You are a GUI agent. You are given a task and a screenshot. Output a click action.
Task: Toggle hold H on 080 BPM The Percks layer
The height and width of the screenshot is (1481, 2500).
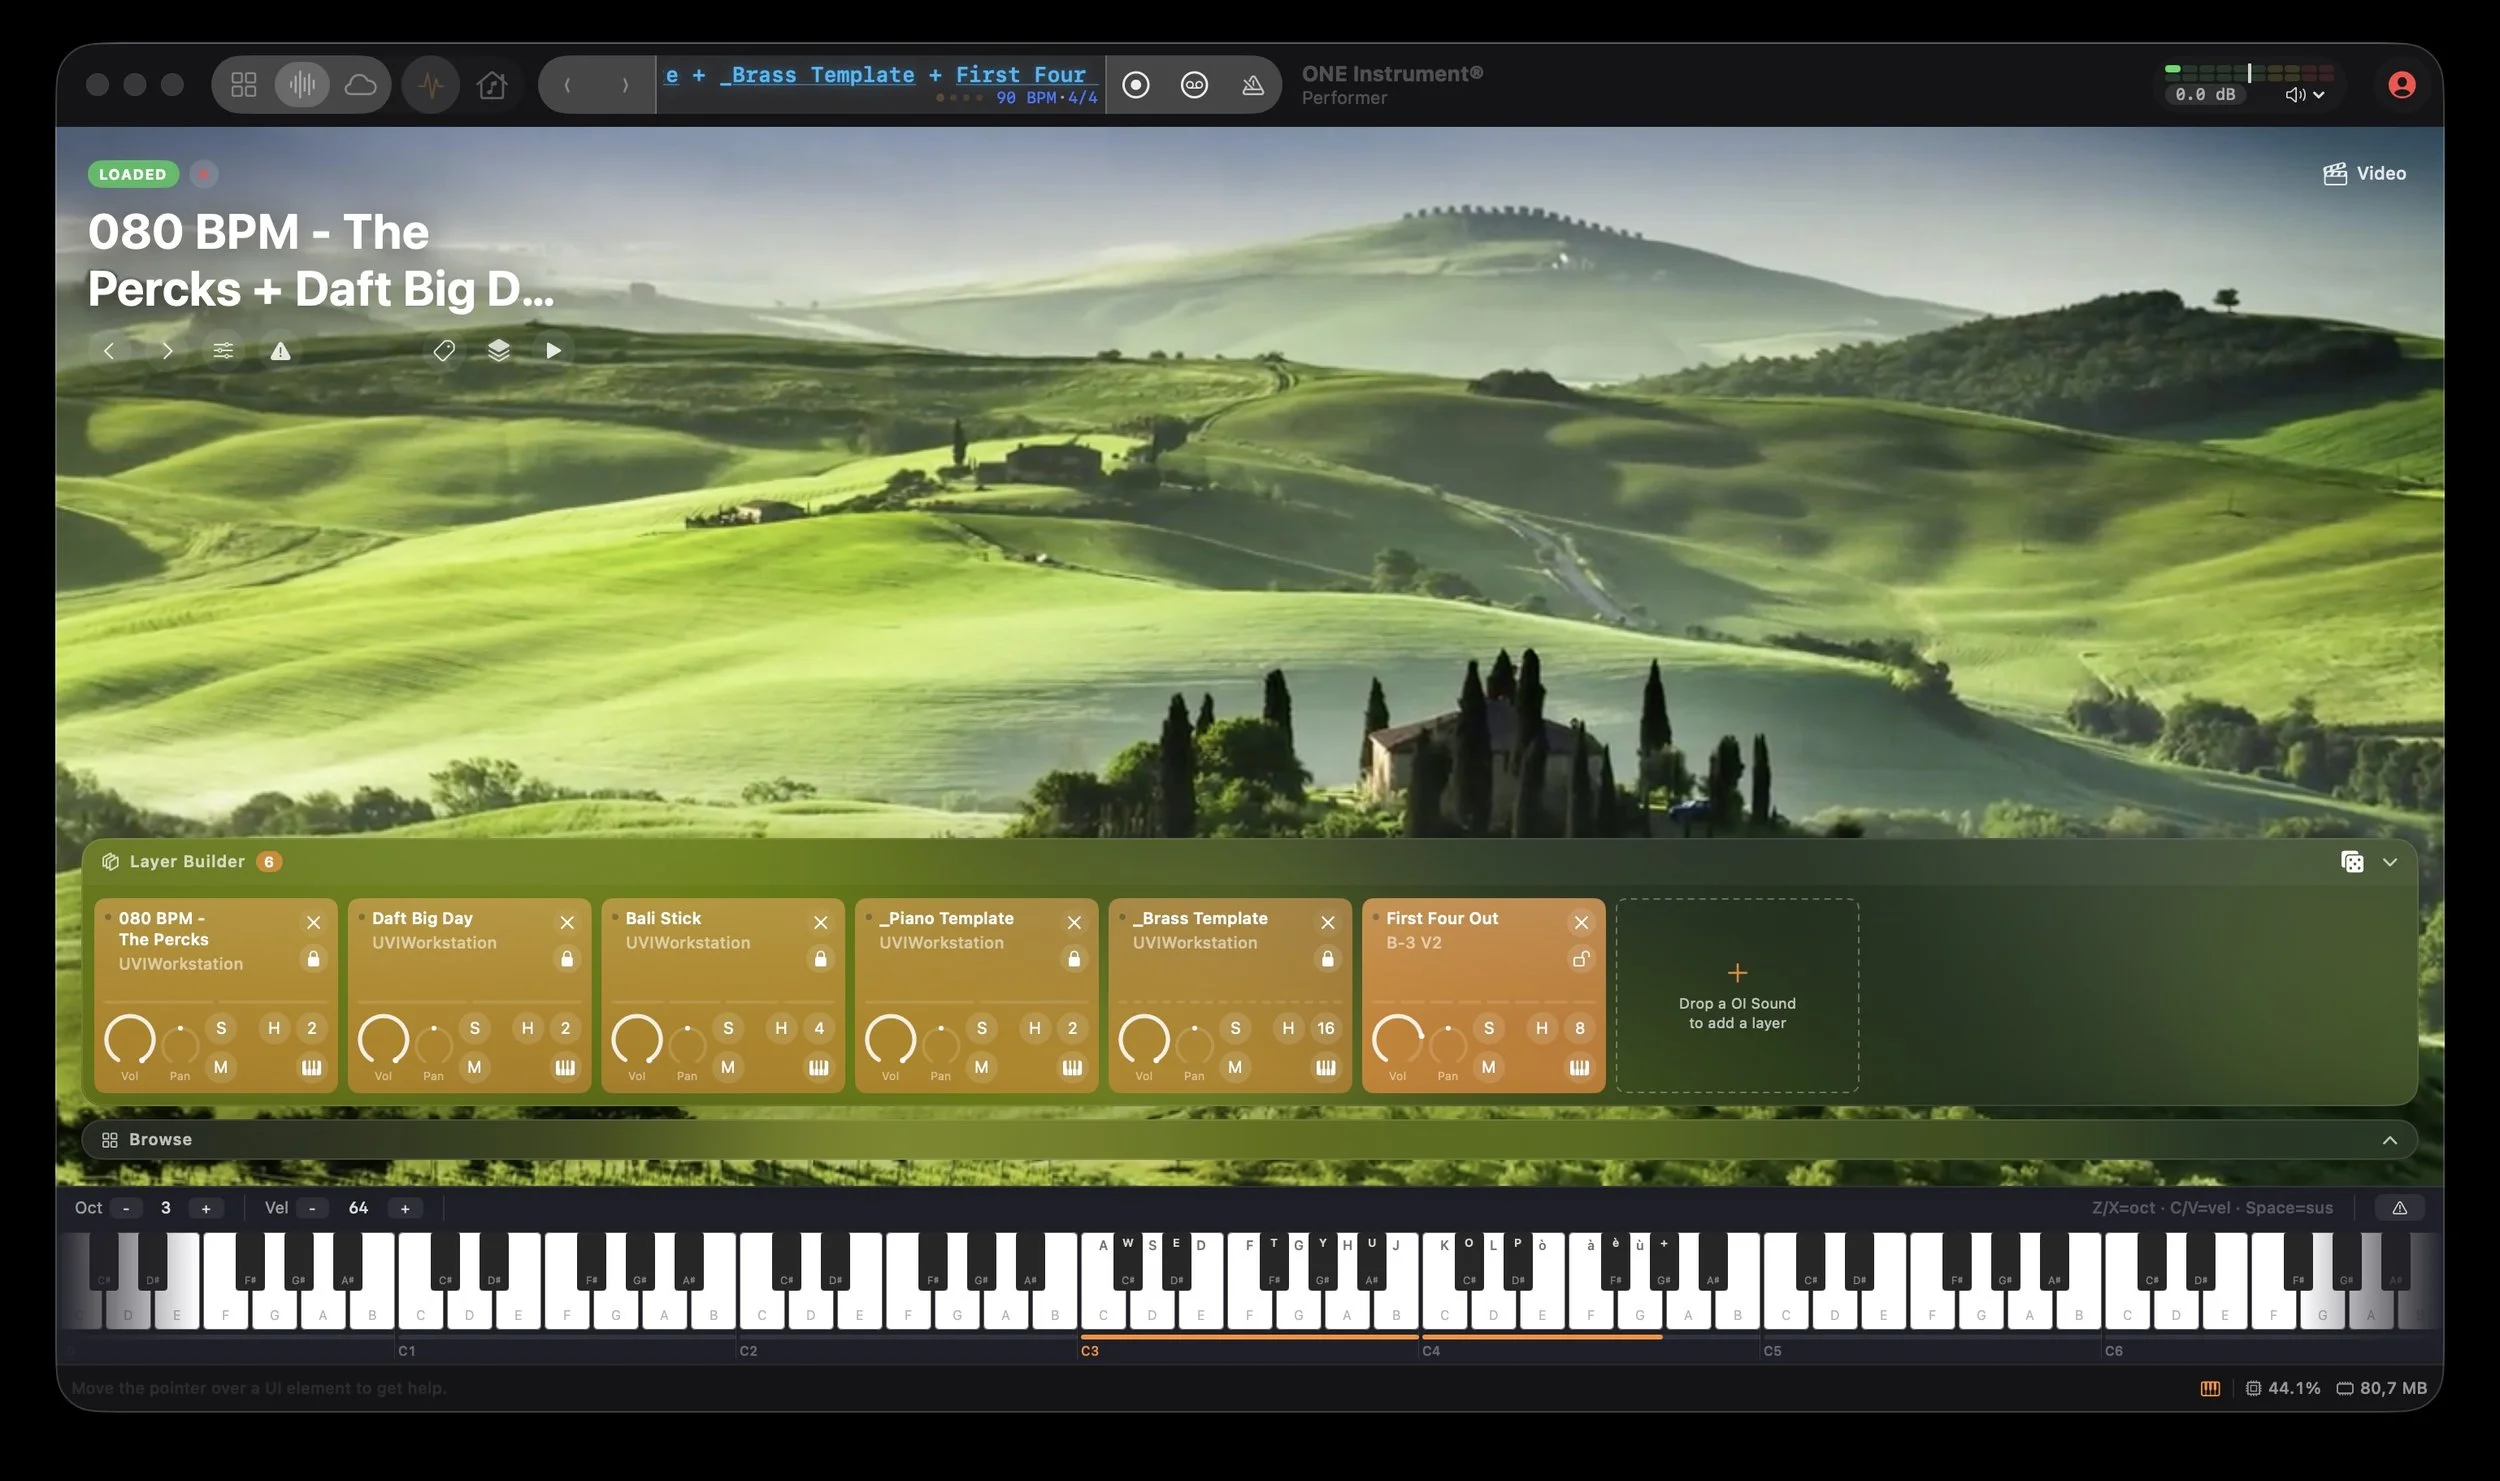(x=273, y=1028)
